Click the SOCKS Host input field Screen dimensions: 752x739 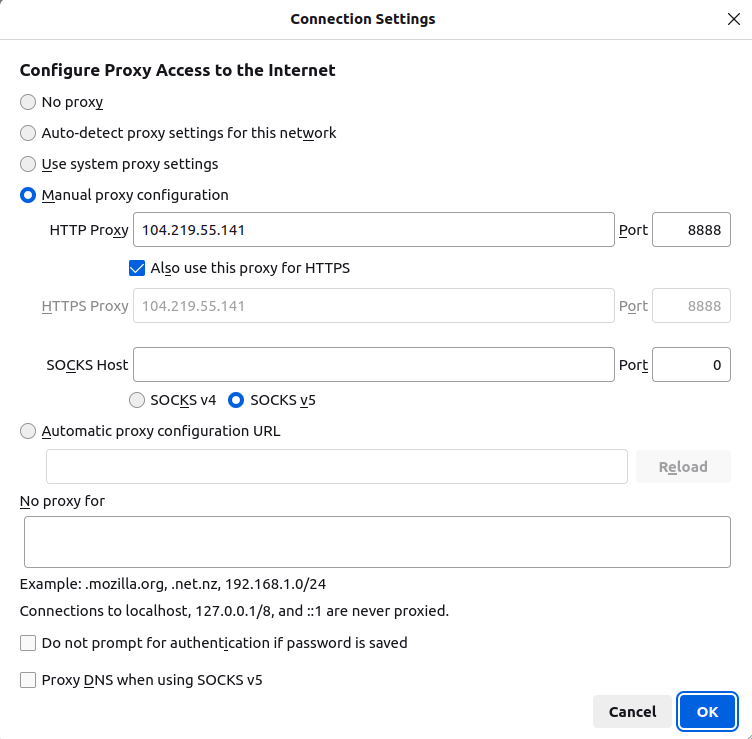click(373, 365)
